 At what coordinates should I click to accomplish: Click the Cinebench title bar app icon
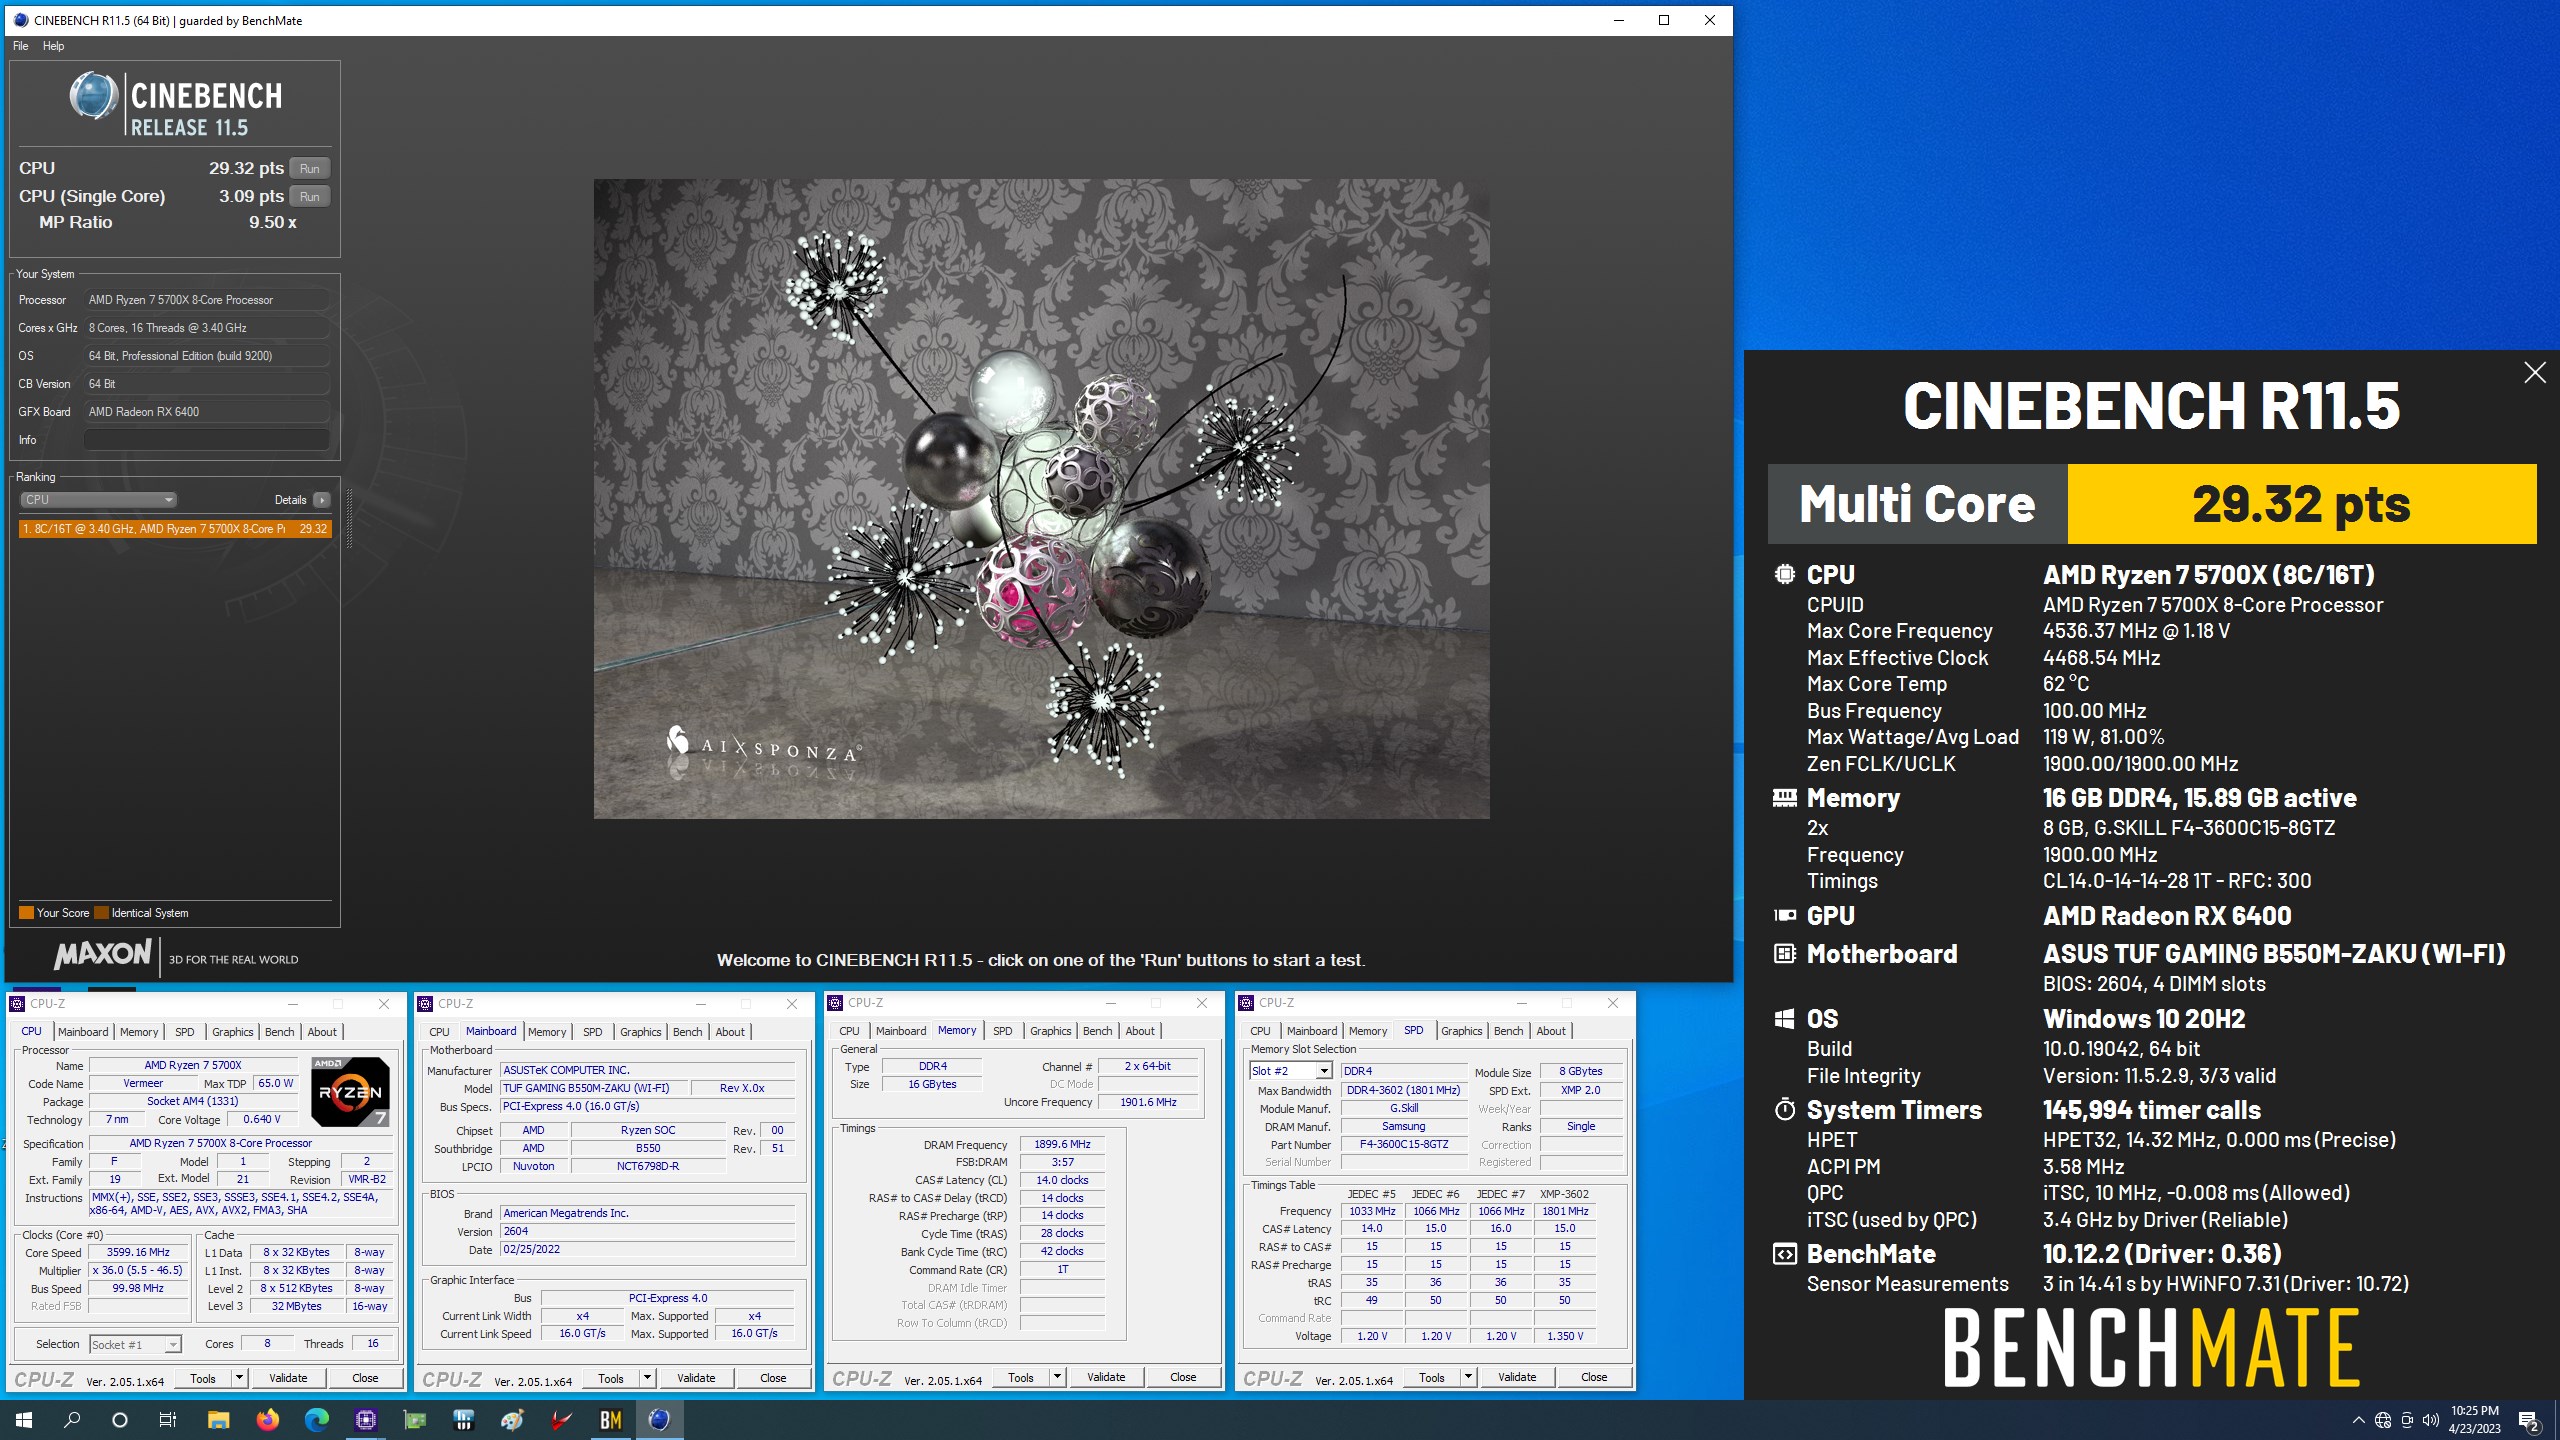coord(20,20)
